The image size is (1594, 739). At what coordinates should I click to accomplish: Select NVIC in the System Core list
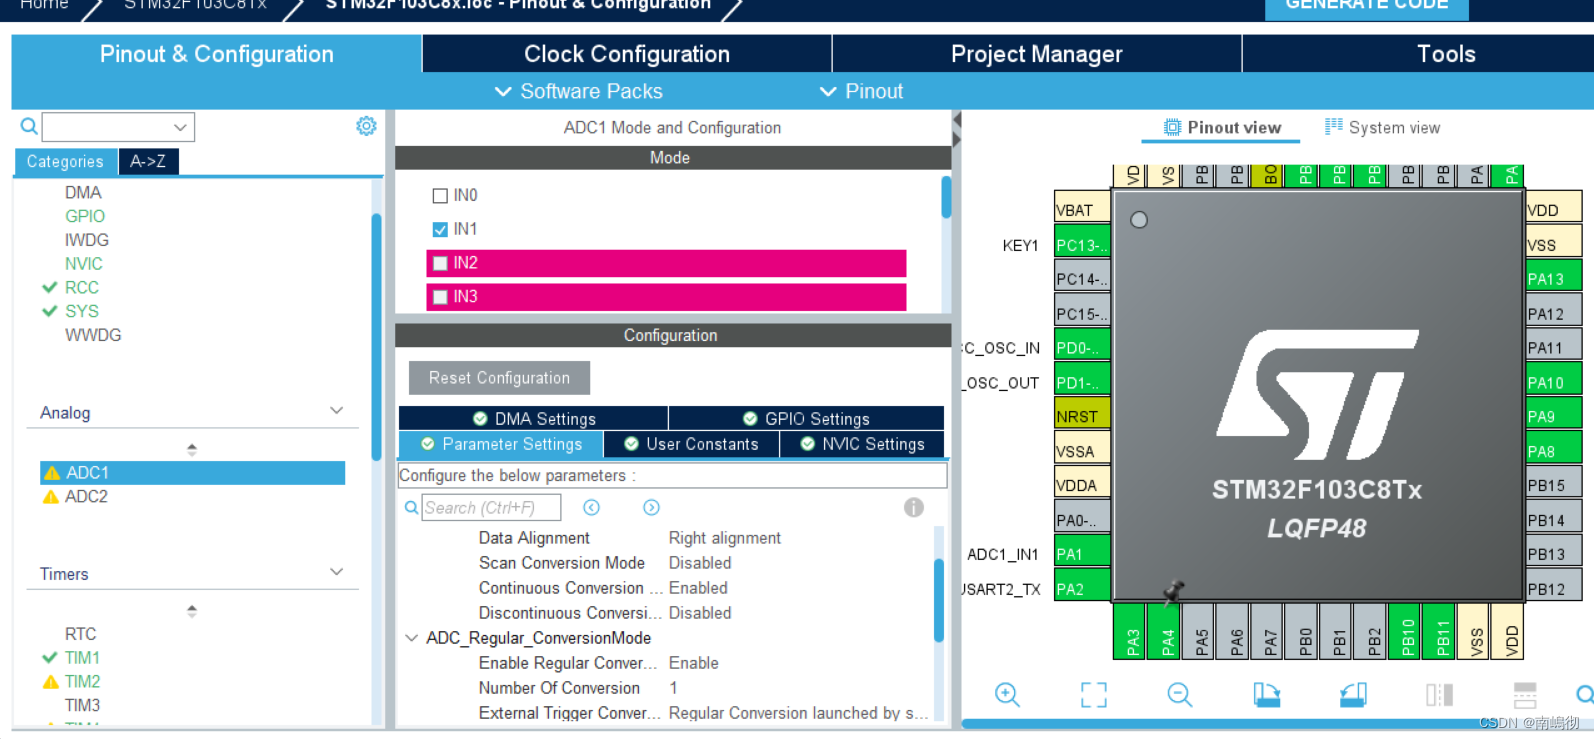[84, 264]
